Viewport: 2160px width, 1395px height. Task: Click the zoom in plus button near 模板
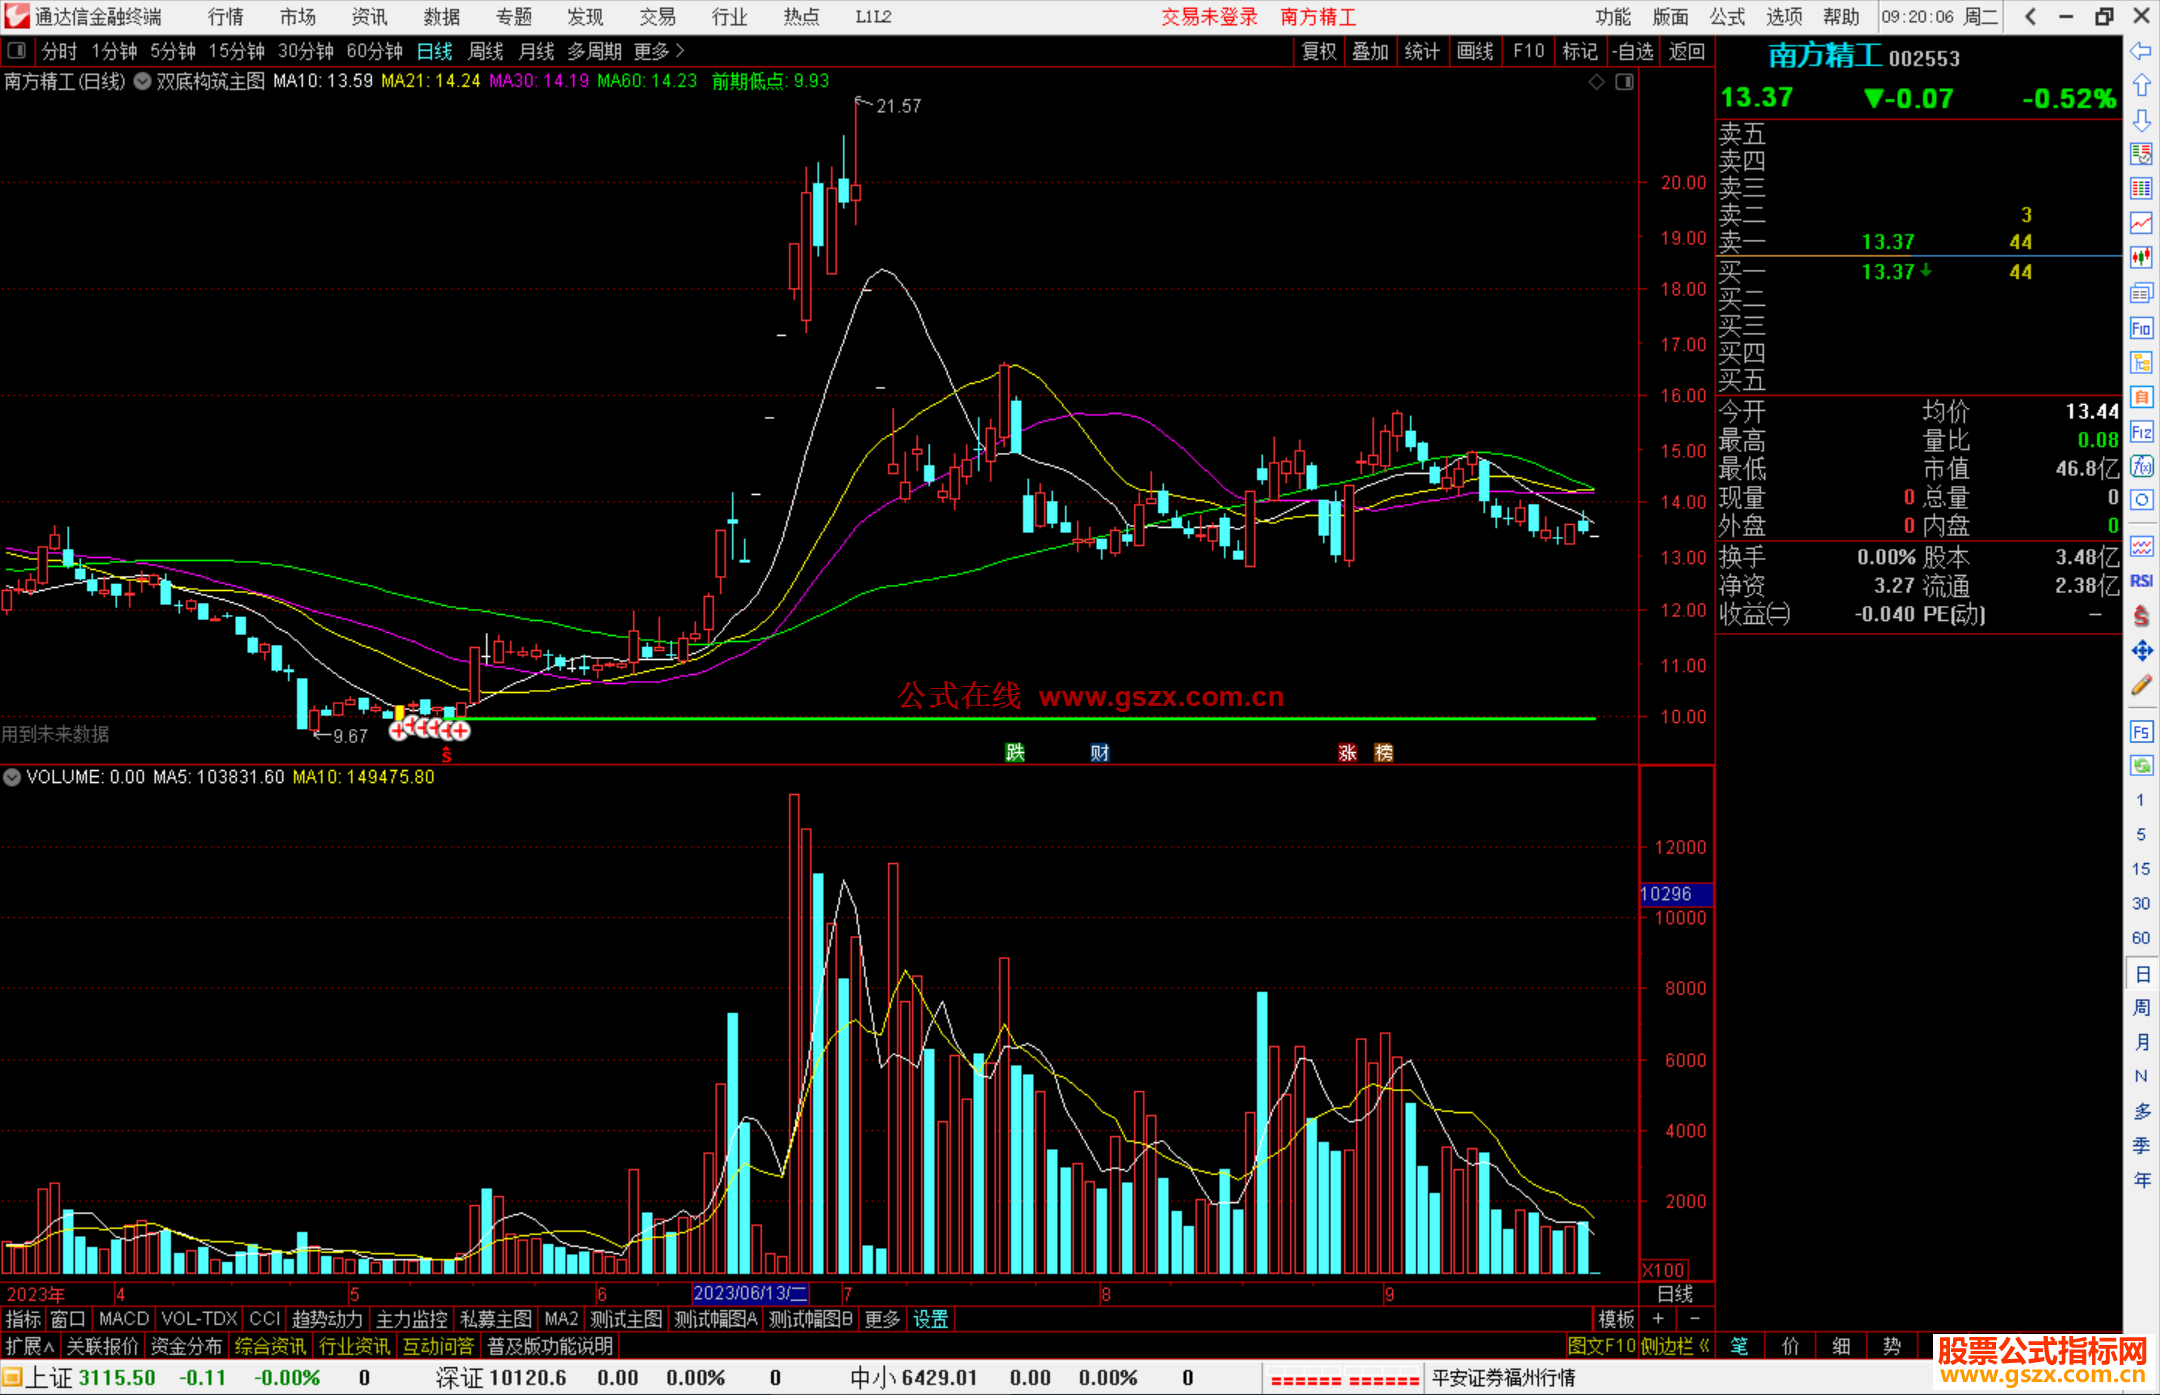tap(1659, 1319)
